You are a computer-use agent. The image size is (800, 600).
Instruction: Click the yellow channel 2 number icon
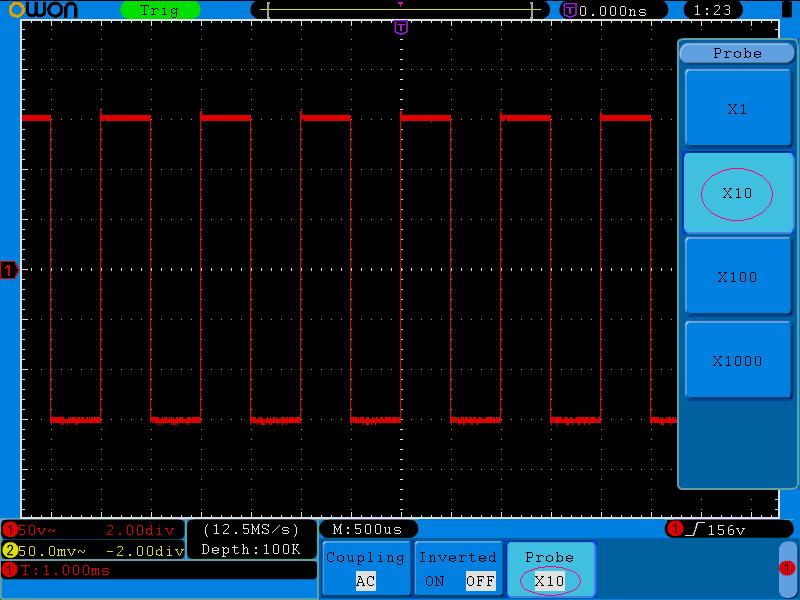(x=10, y=551)
